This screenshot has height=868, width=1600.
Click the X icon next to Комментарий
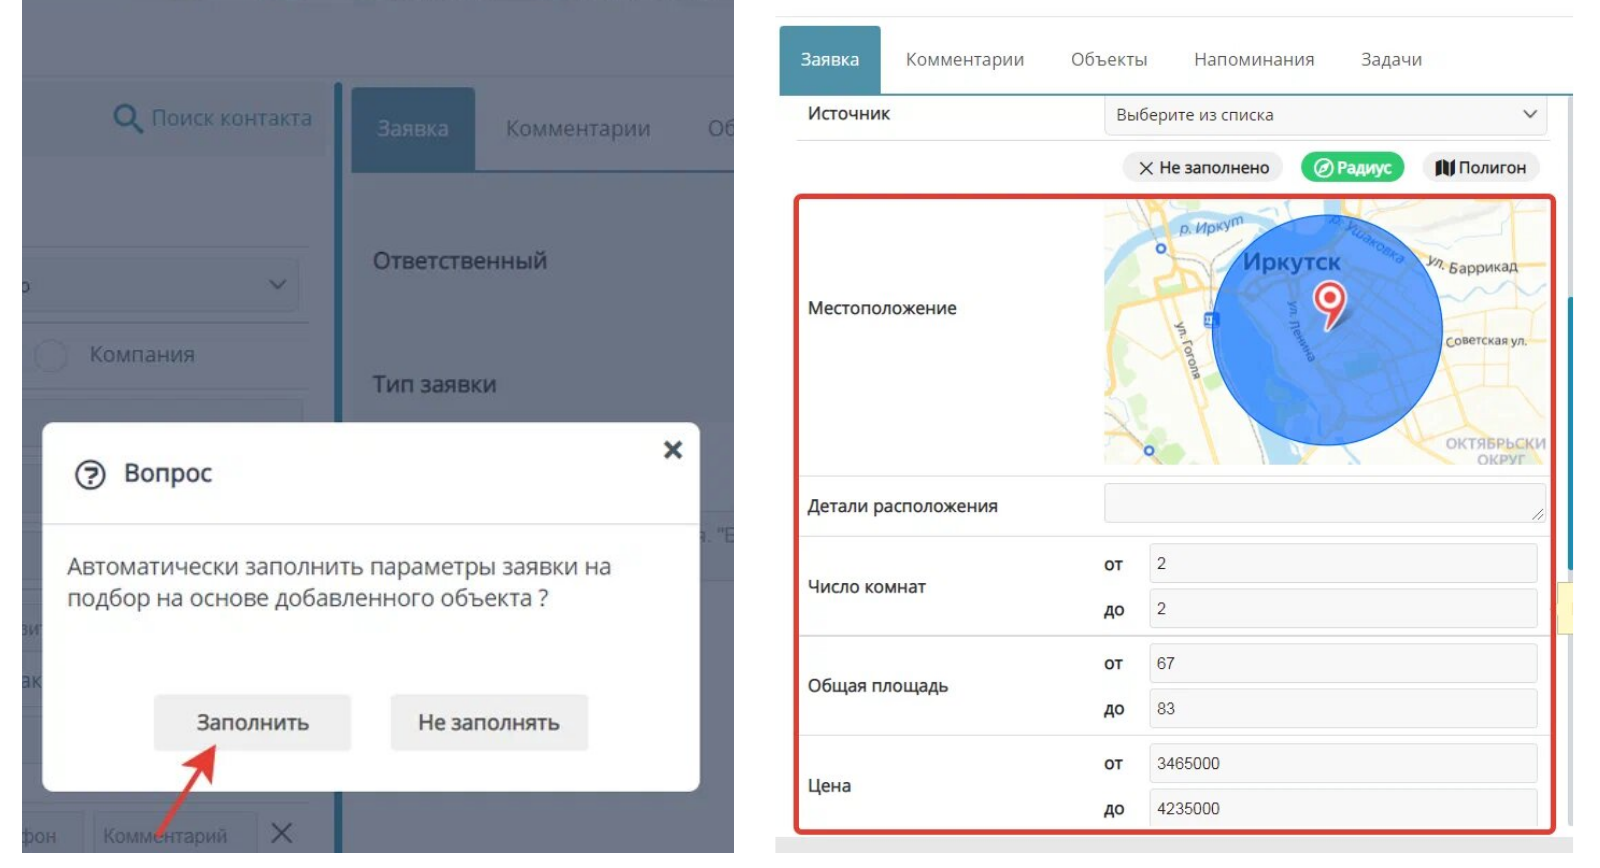tap(282, 833)
